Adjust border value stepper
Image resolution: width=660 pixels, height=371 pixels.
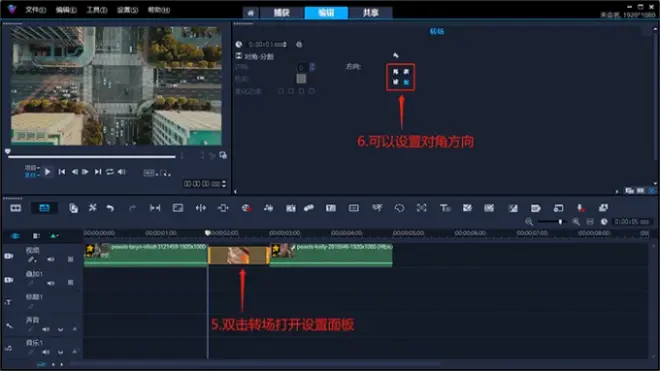(x=312, y=67)
